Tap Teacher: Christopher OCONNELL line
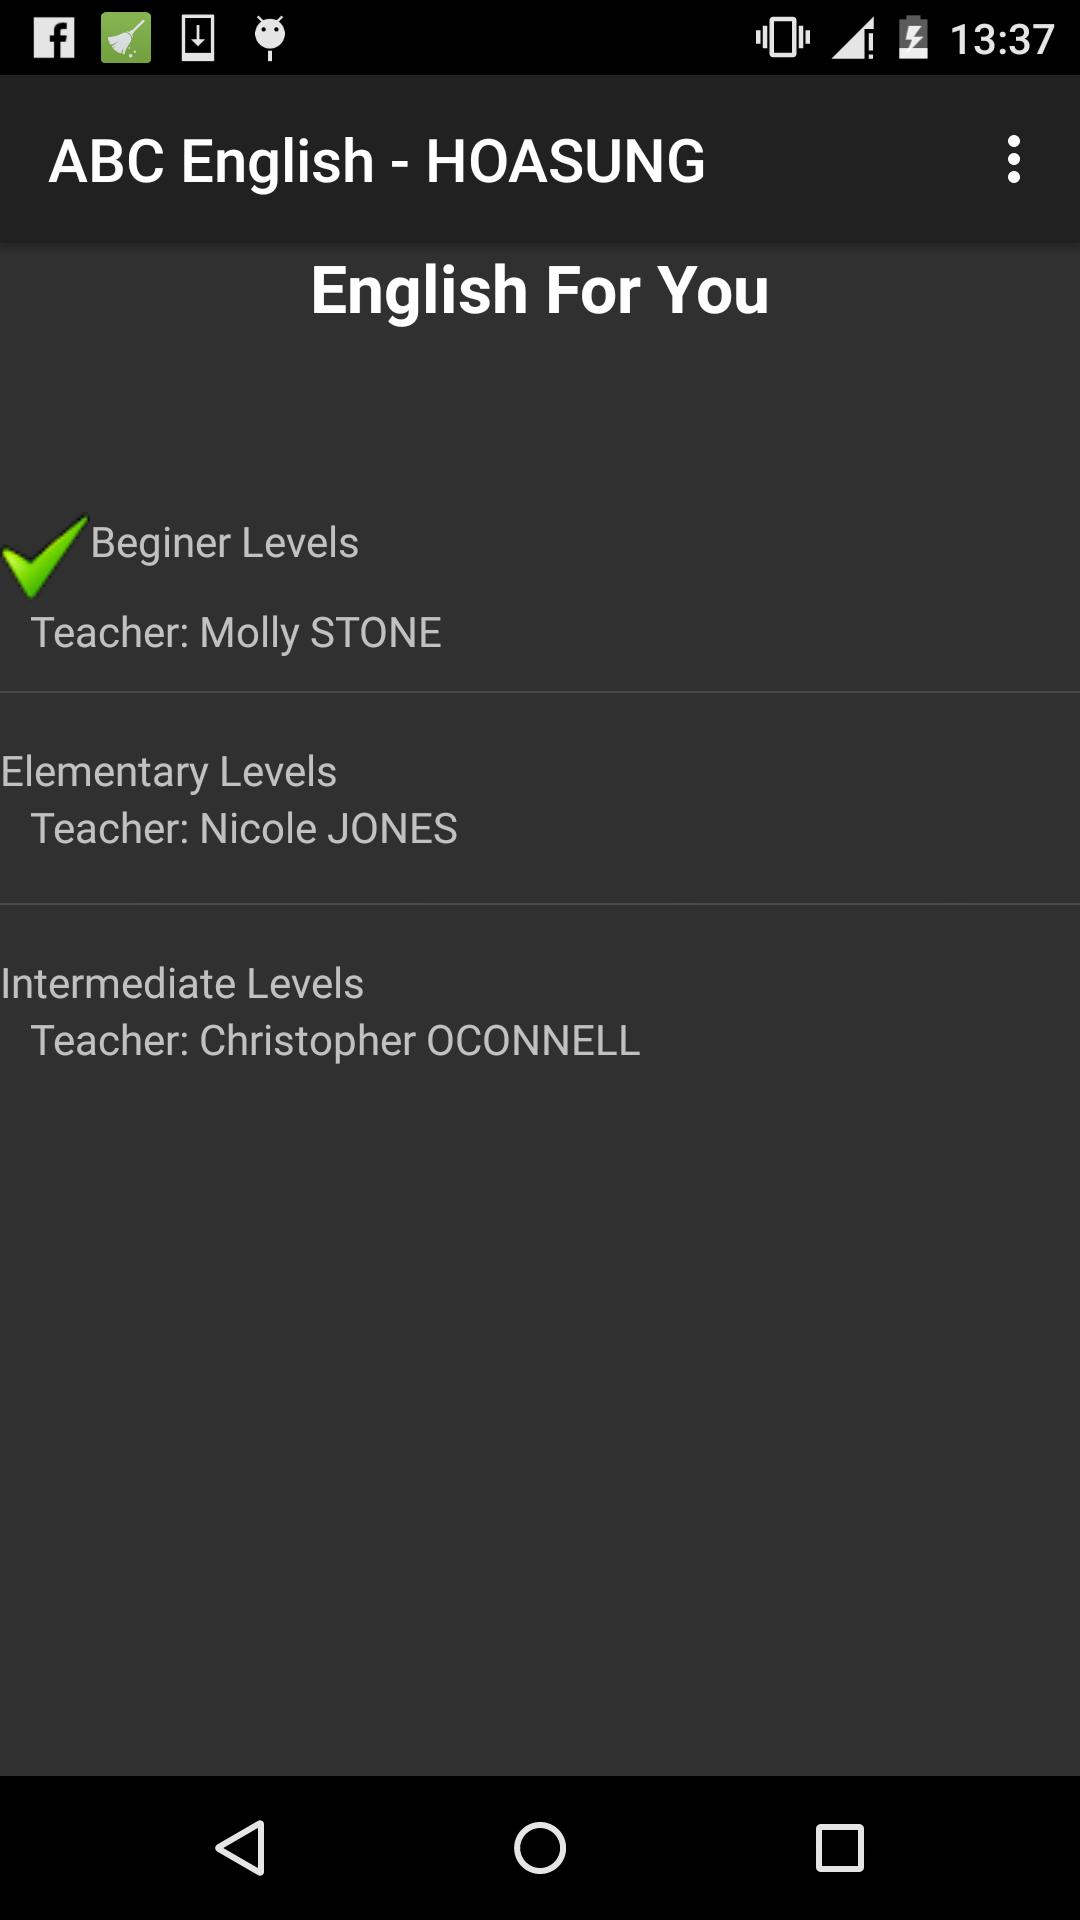The width and height of the screenshot is (1080, 1920). point(335,1041)
